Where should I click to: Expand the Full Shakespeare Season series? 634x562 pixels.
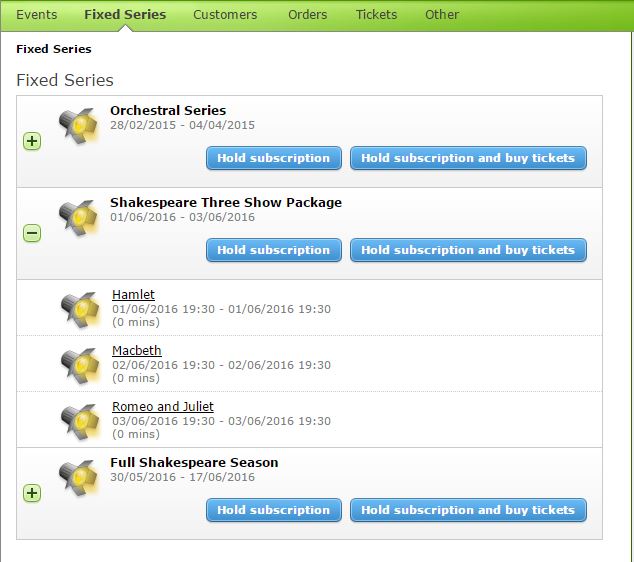pos(32,493)
